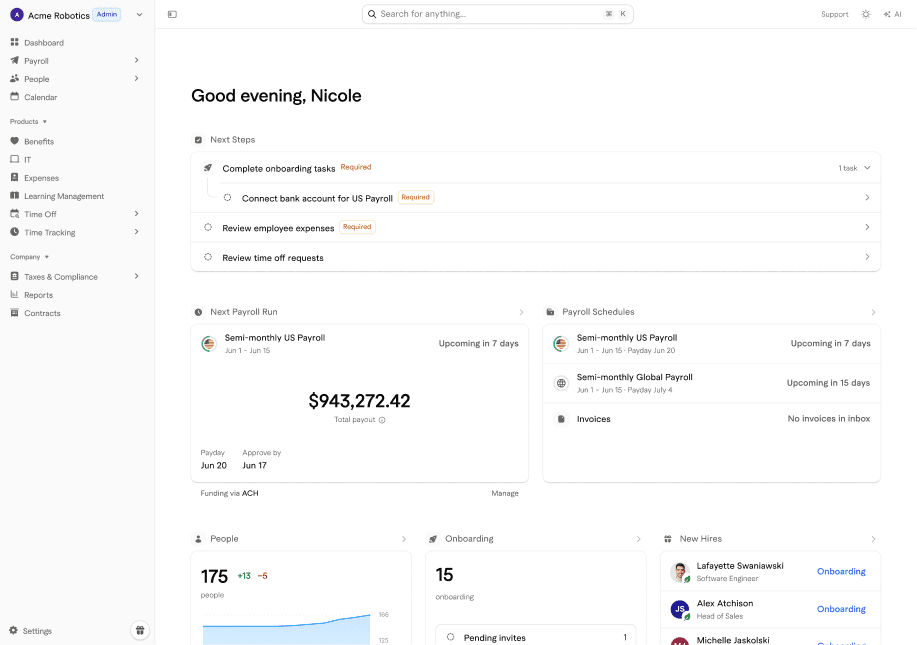This screenshot has width=917, height=645.
Task: Click Alex Atchison's JS avatar
Action: point(680,609)
